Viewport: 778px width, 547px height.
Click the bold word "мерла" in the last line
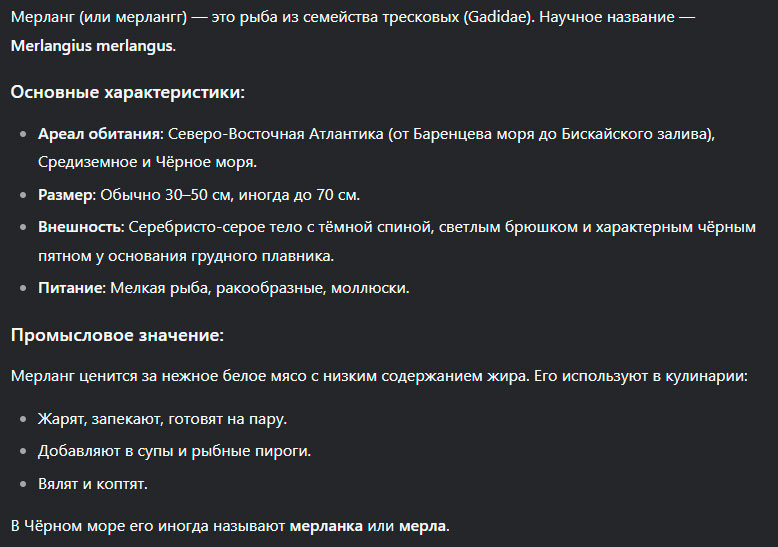pos(421,525)
